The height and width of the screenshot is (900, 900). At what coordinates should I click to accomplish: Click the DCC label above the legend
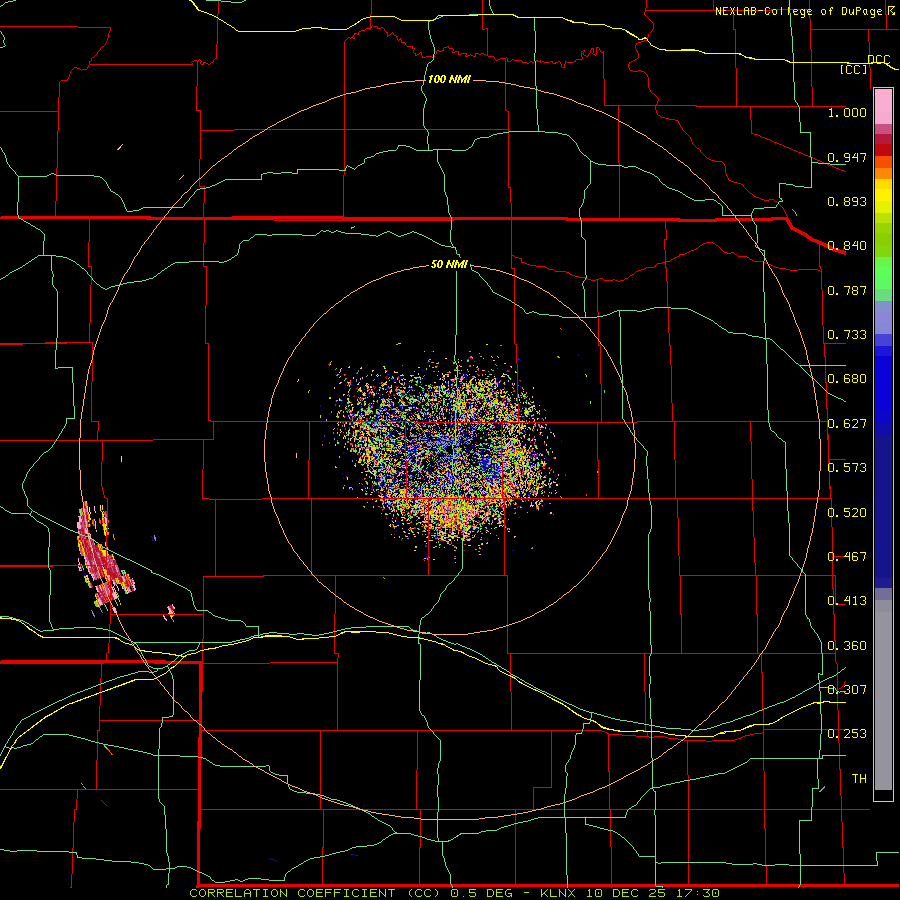coord(879,59)
